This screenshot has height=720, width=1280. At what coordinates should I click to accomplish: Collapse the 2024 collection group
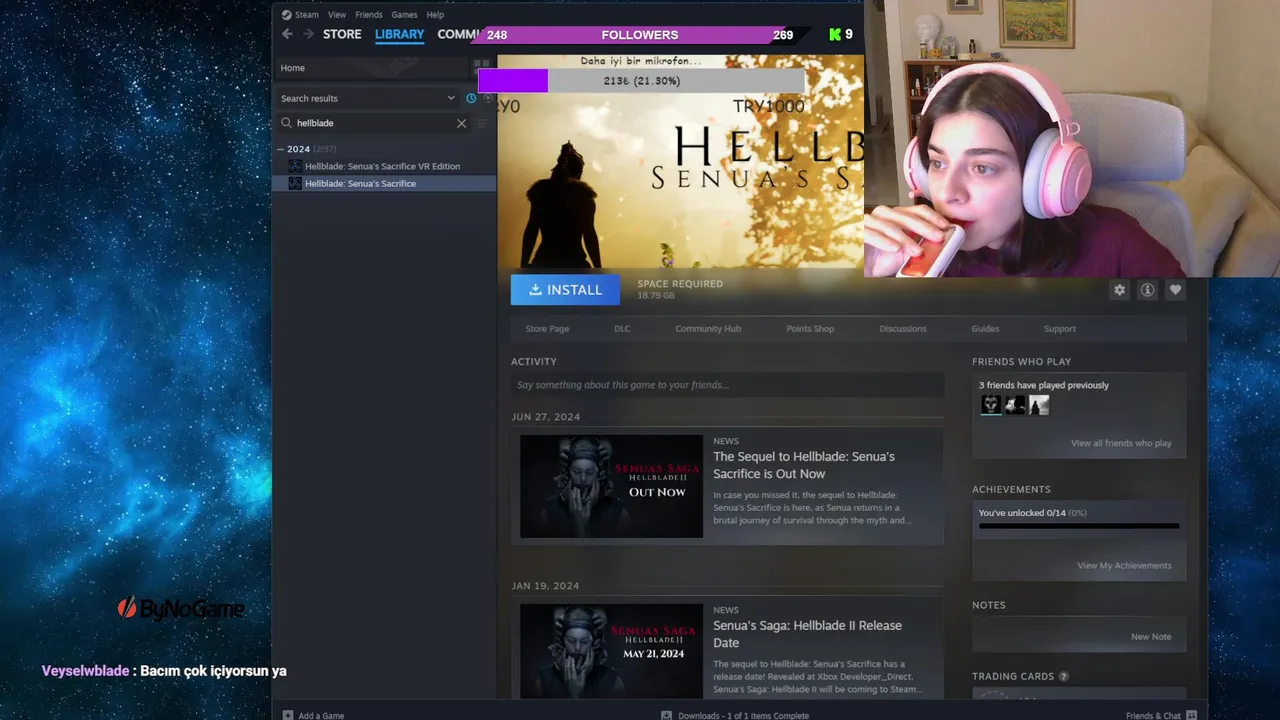point(281,149)
